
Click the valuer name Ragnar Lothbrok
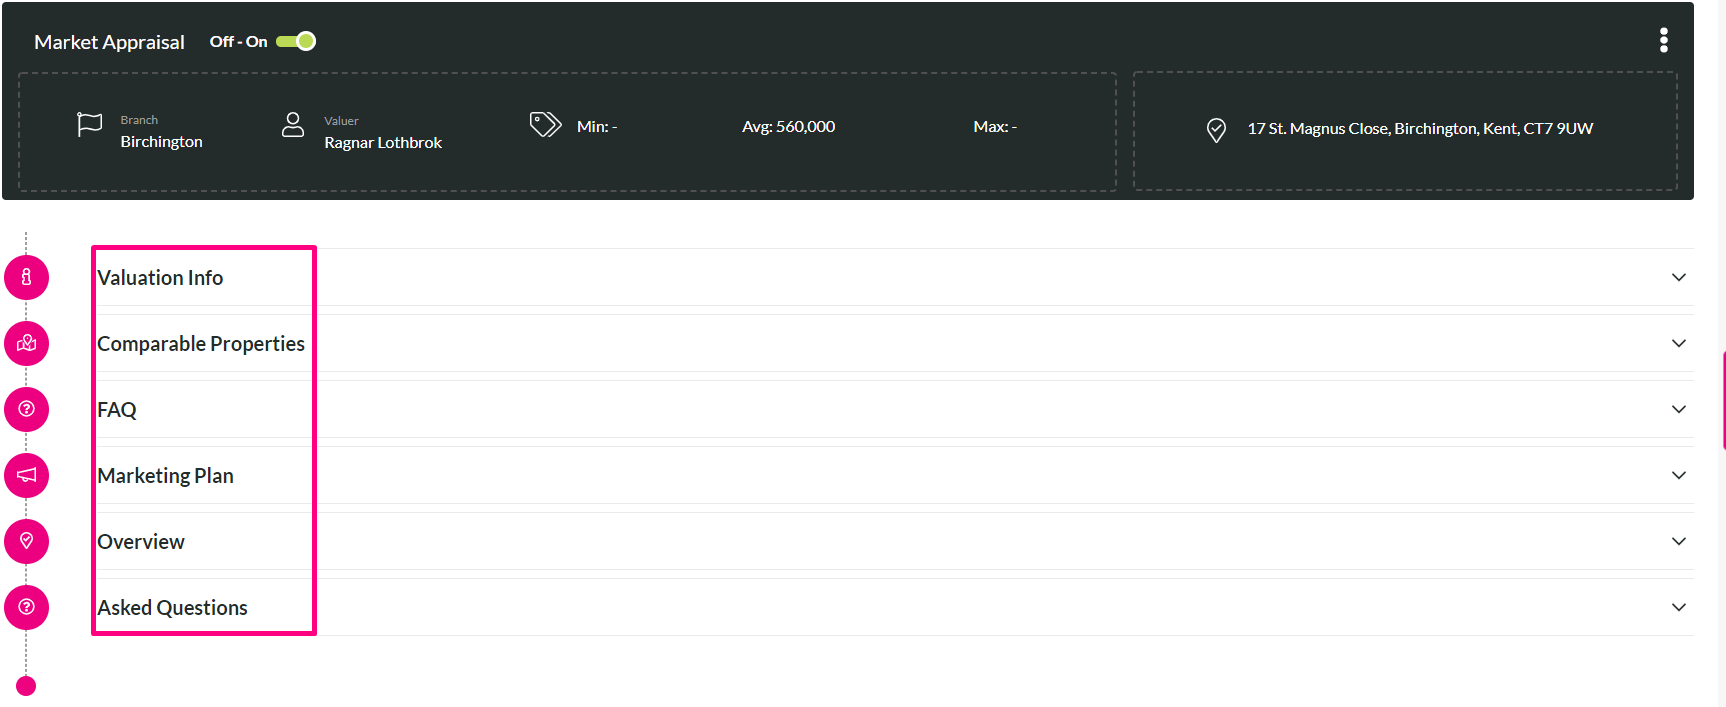[383, 143]
